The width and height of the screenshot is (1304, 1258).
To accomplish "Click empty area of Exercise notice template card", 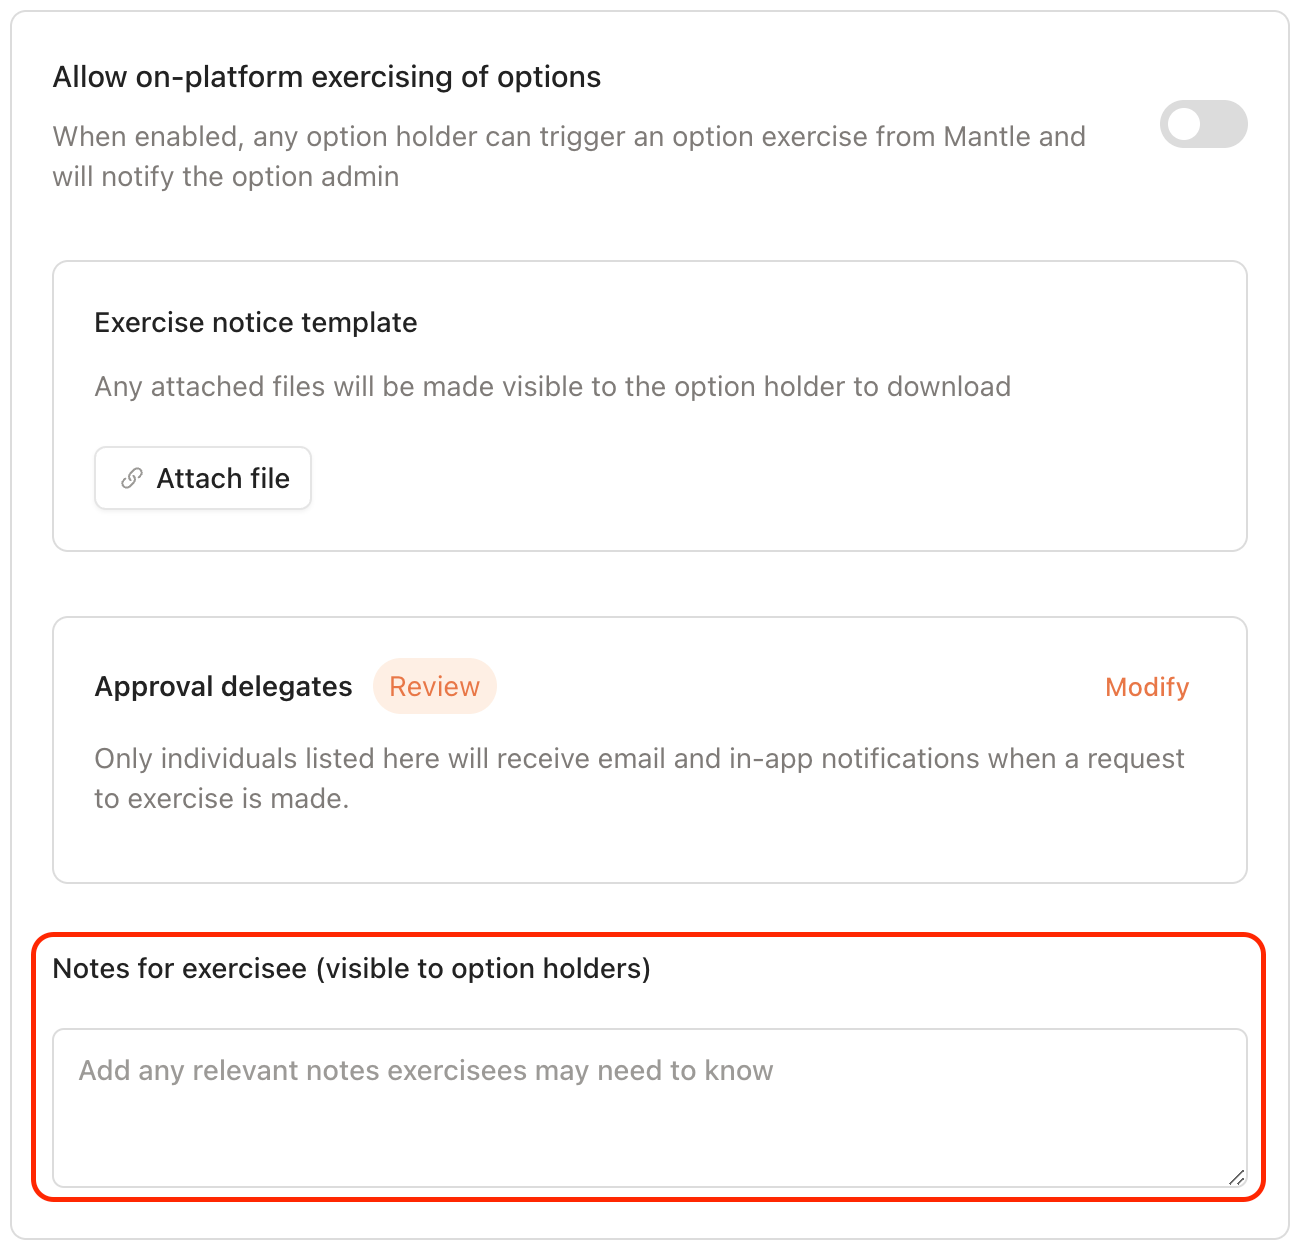I will [x=780, y=480].
